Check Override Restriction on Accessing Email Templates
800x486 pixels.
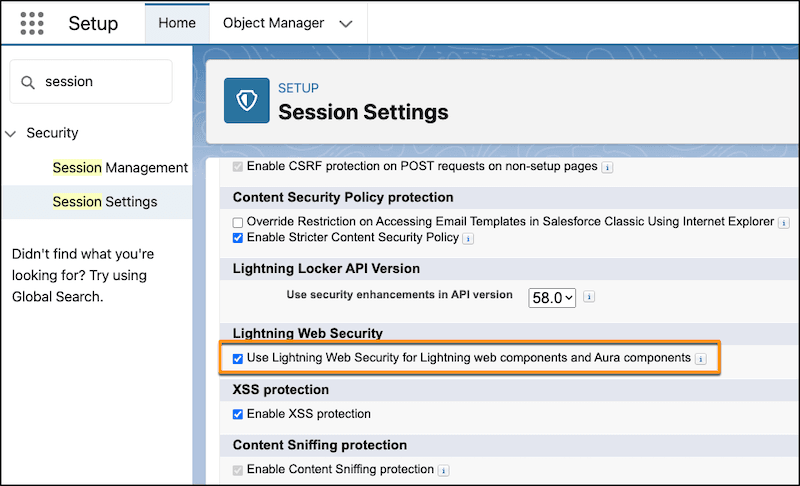tap(238, 222)
